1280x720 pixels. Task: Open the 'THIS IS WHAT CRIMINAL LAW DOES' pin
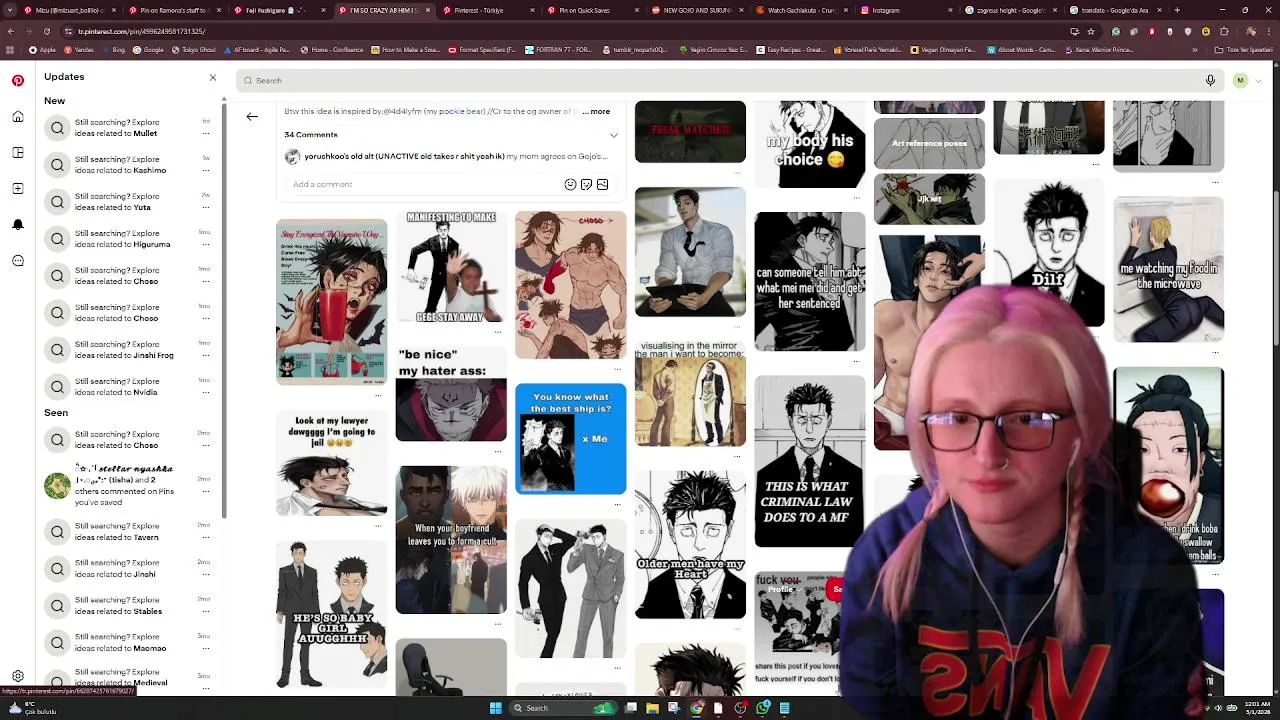click(x=810, y=461)
